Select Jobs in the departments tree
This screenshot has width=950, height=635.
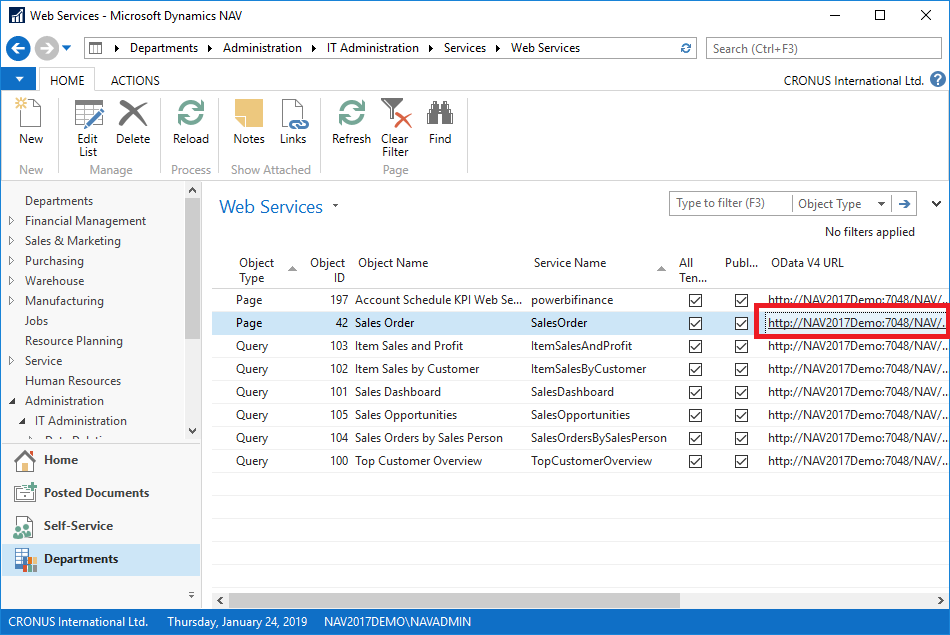coord(36,321)
